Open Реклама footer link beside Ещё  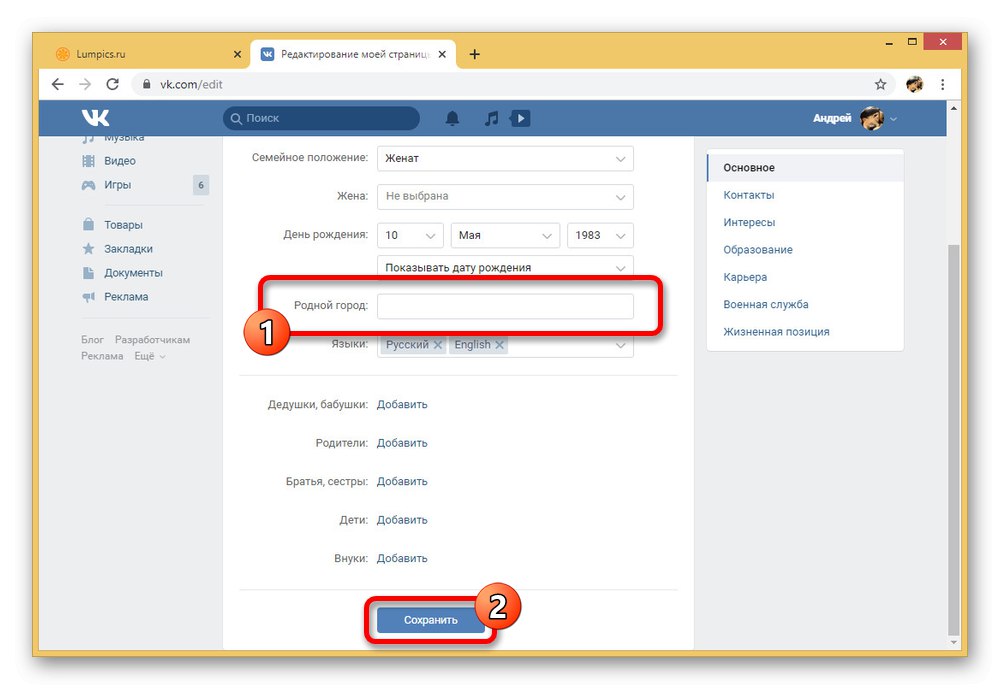click(102, 356)
